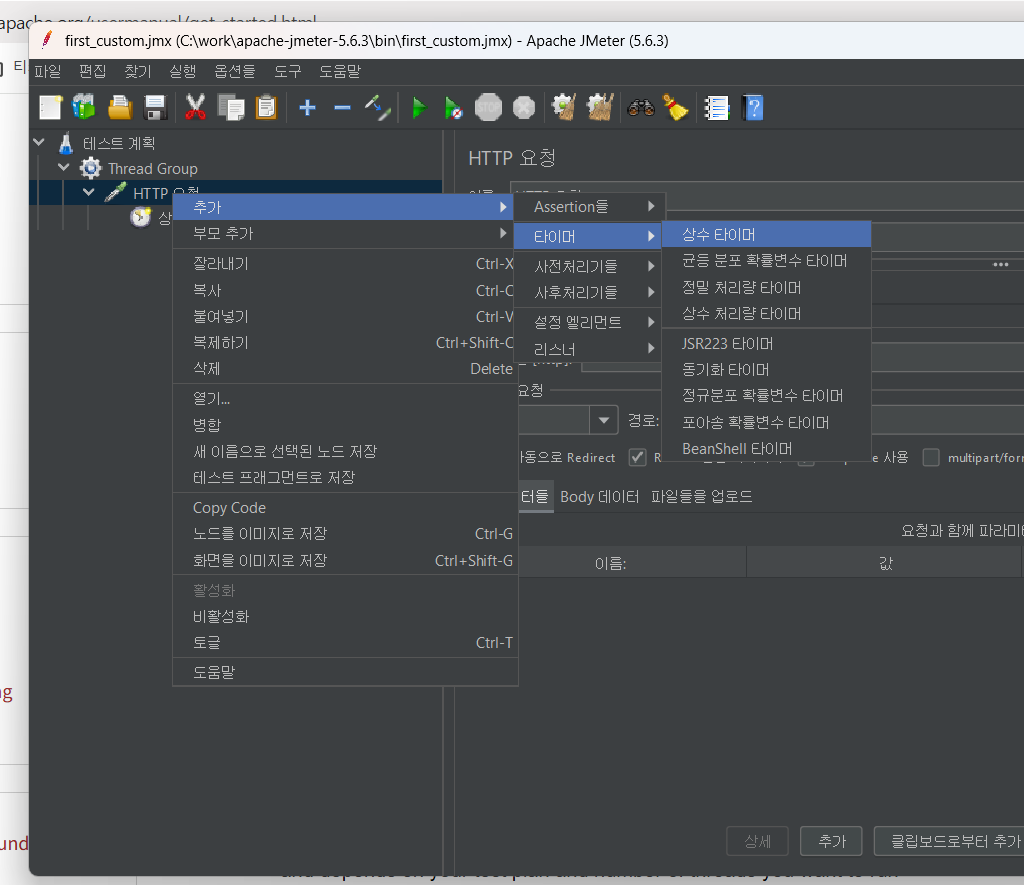Screen dimensions: 1024x885
Task: Open the Templates toolbar icon
Action: [84, 107]
